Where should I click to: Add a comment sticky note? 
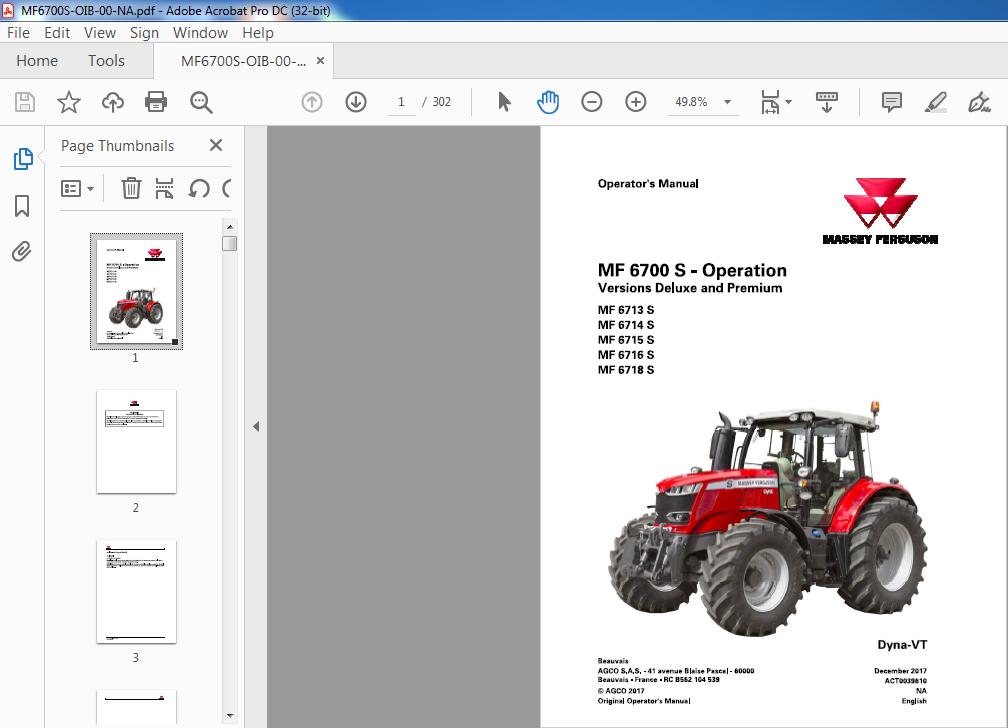891,102
